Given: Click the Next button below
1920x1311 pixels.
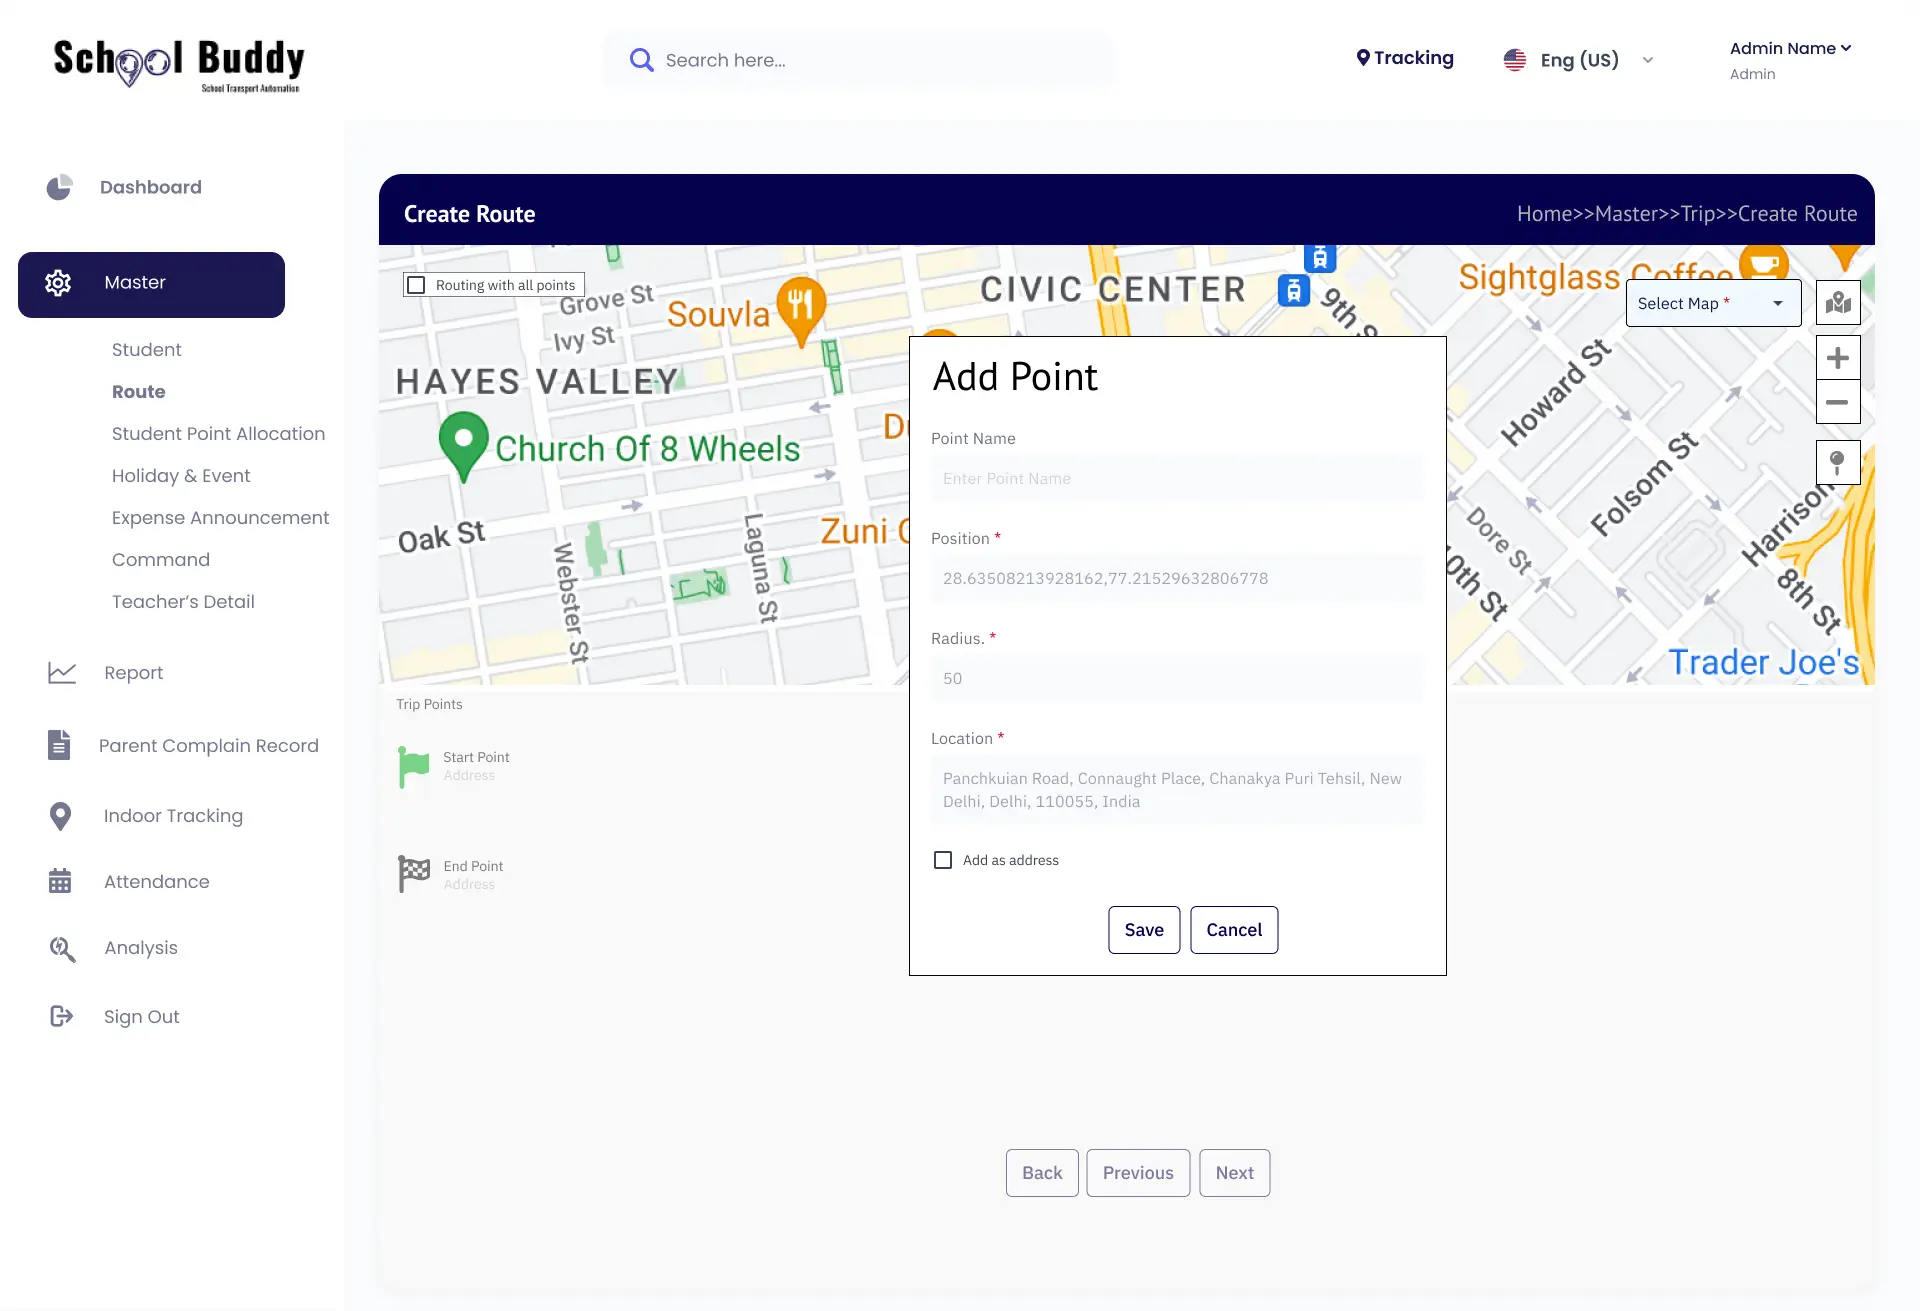Looking at the screenshot, I should coord(1234,1173).
